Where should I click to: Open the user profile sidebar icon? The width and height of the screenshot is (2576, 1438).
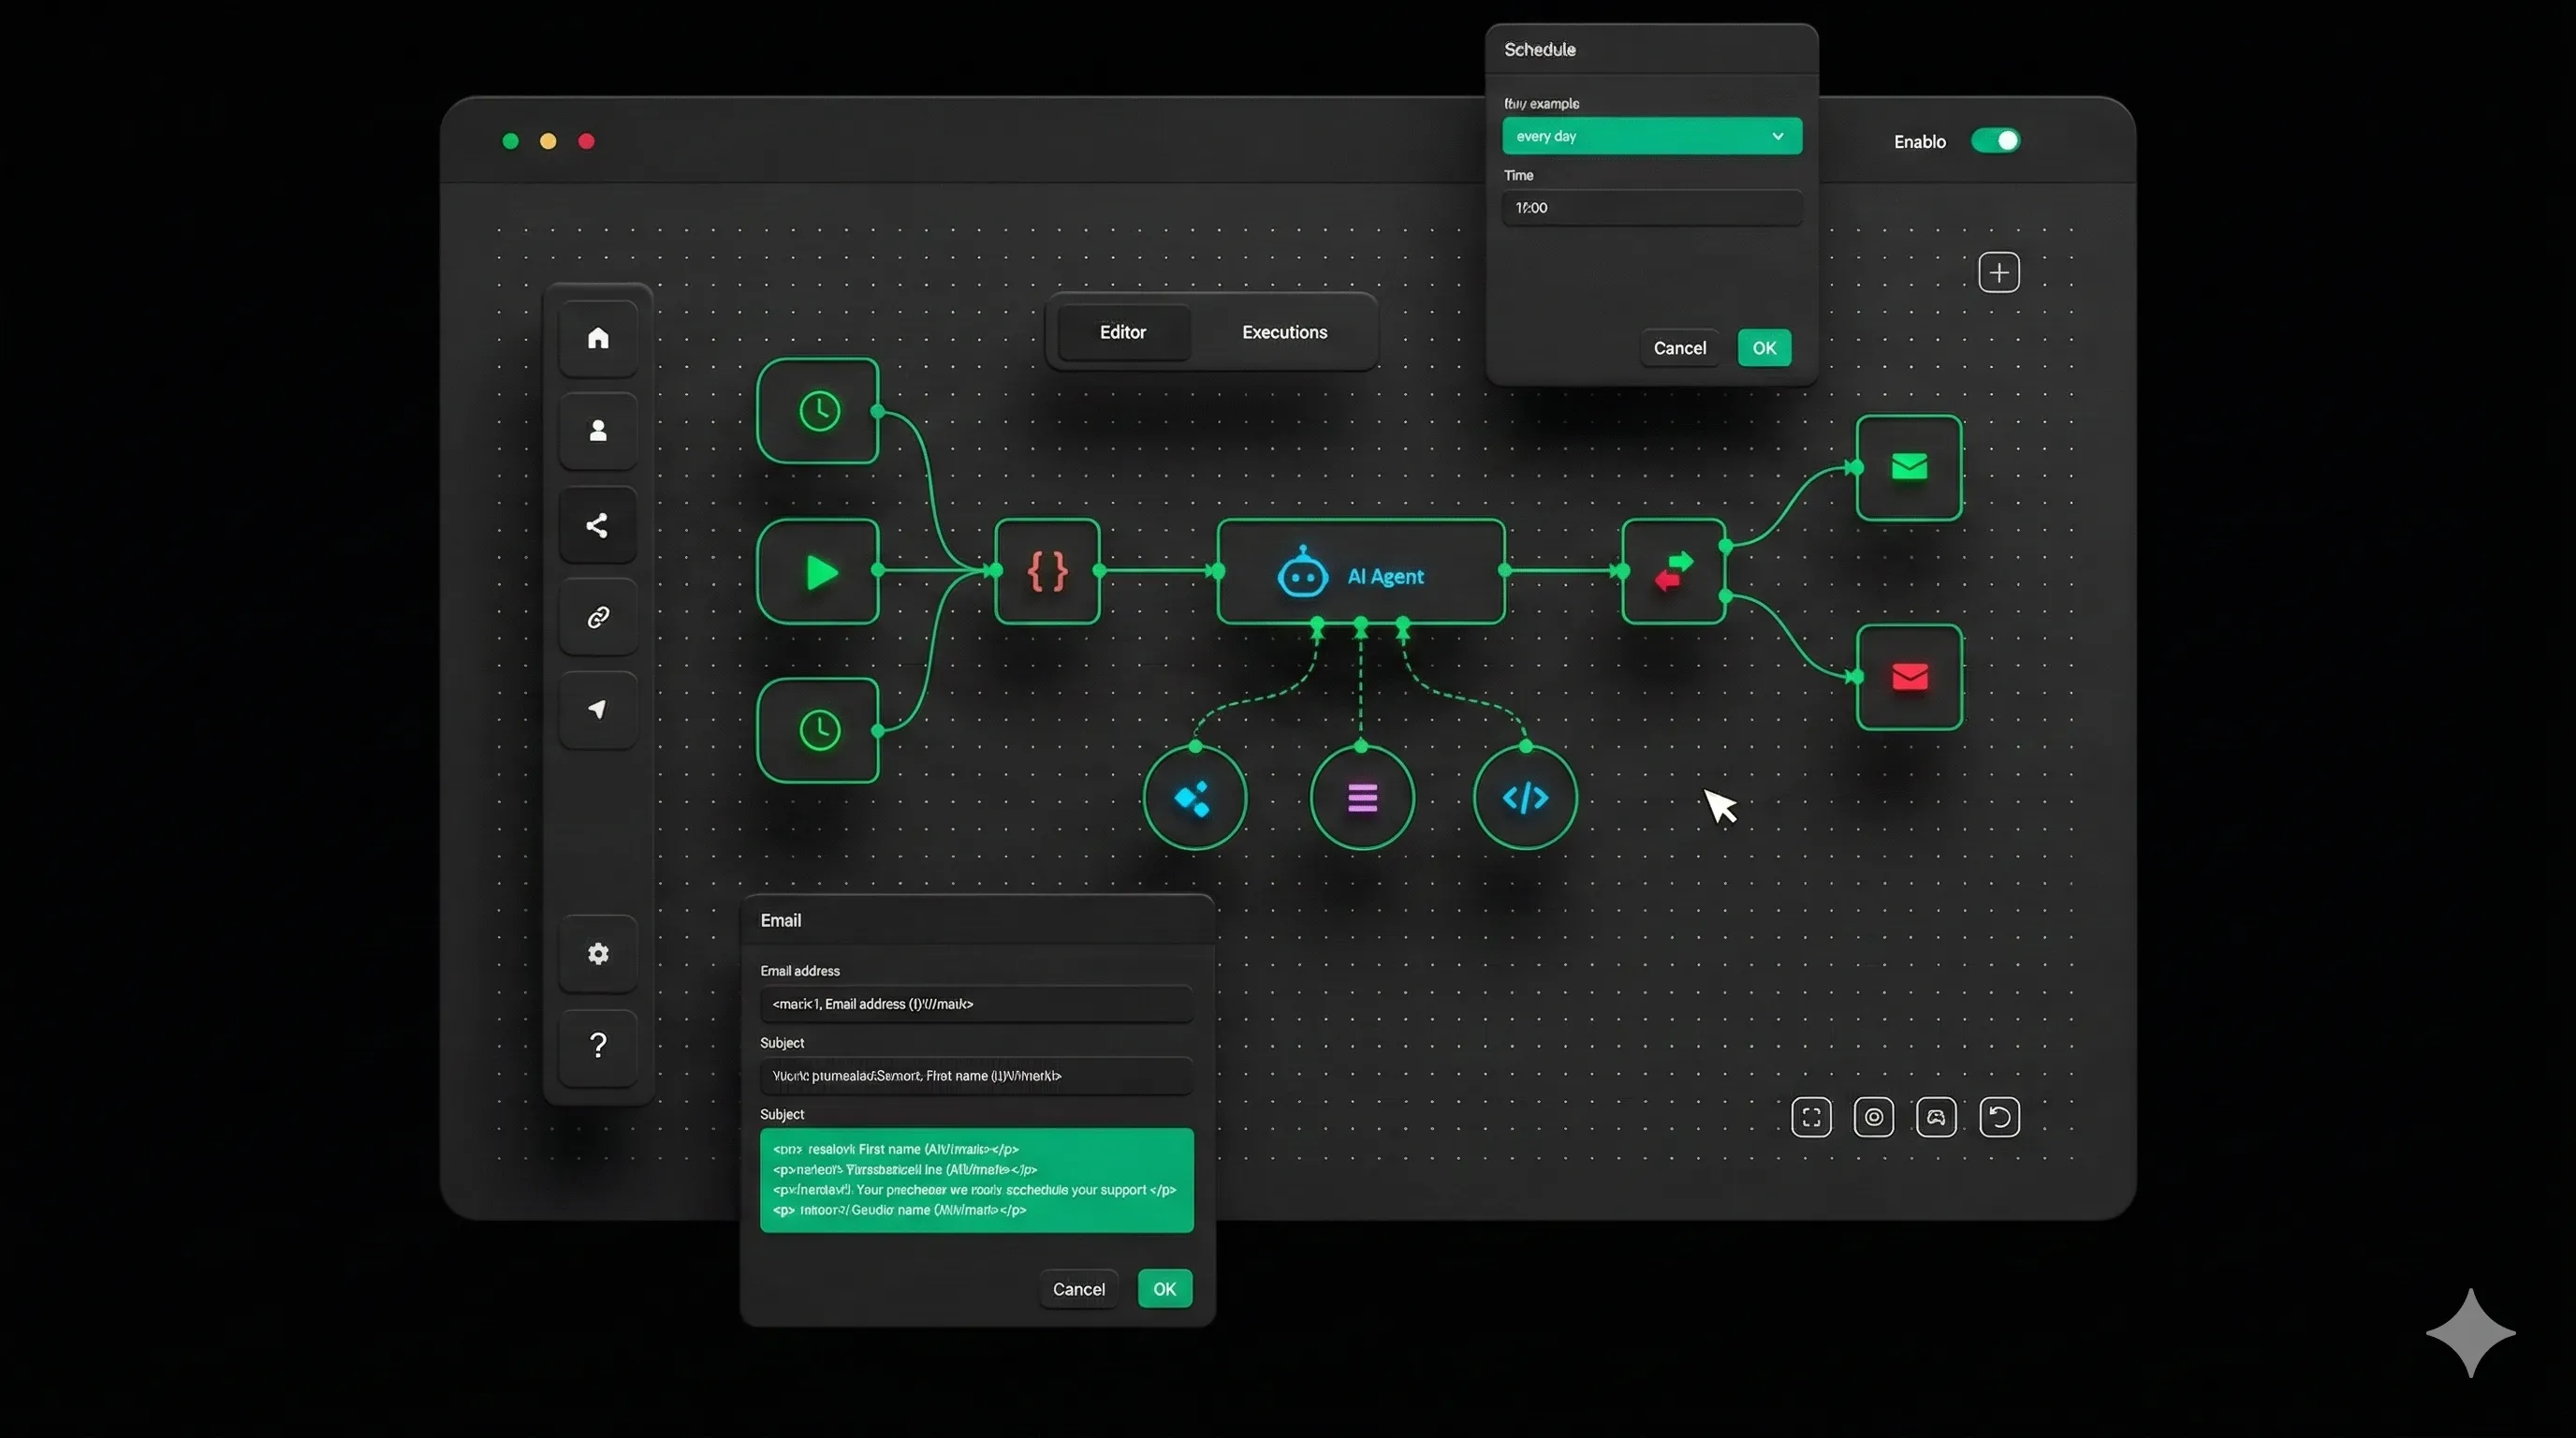click(598, 431)
